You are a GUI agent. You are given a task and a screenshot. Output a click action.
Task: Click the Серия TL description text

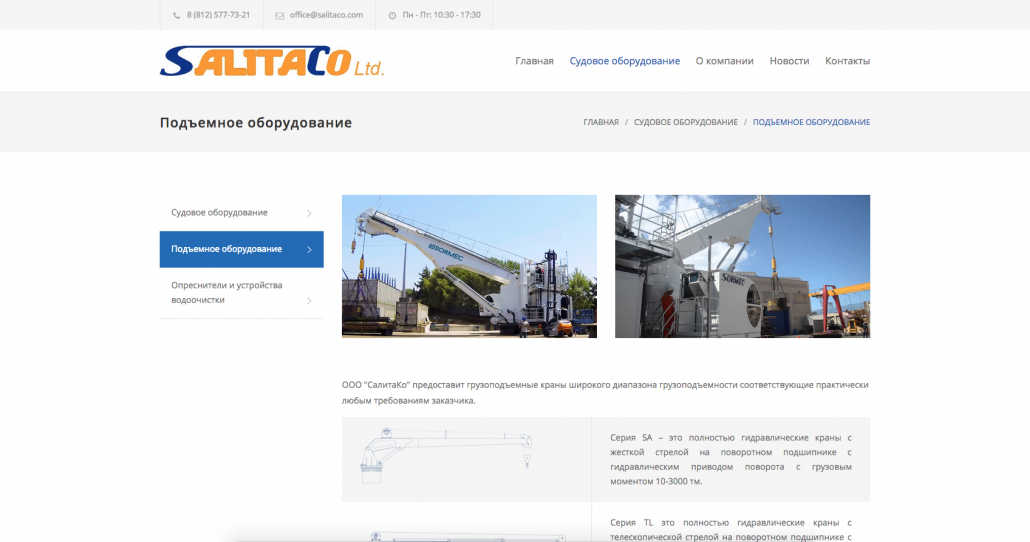pyautogui.click(x=730, y=530)
